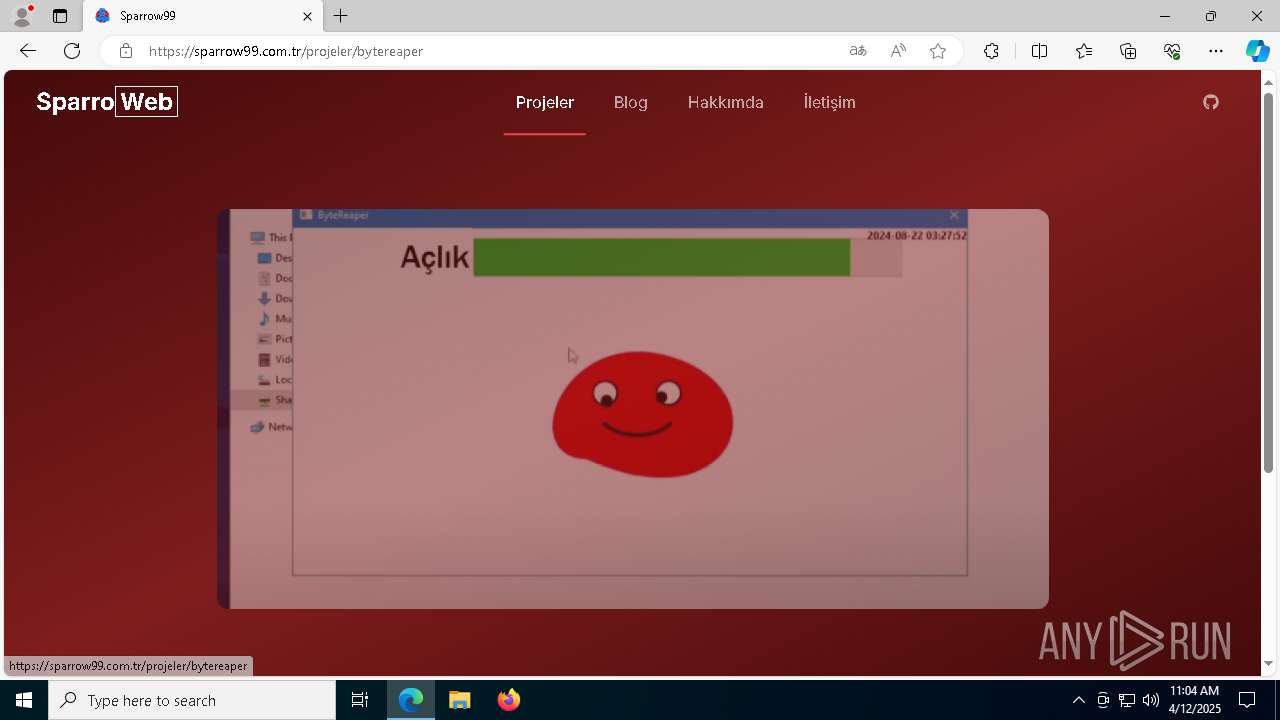The height and width of the screenshot is (720, 1280).
Task: Open the Collections icon
Action: pyautogui.click(x=1128, y=51)
